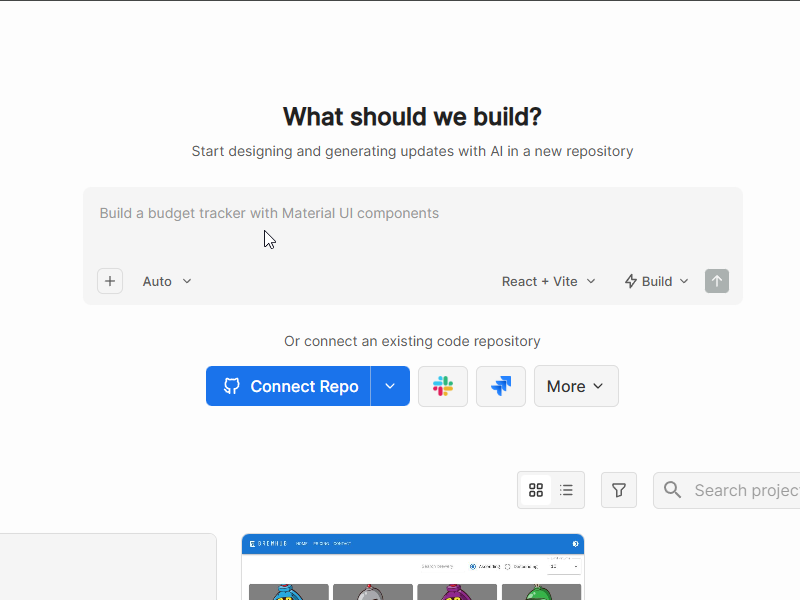Image resolution: width=800 pixels, height=600 pixels.
Task: Expand the Build mode dropdown
Action: click(x=657, y=281)
